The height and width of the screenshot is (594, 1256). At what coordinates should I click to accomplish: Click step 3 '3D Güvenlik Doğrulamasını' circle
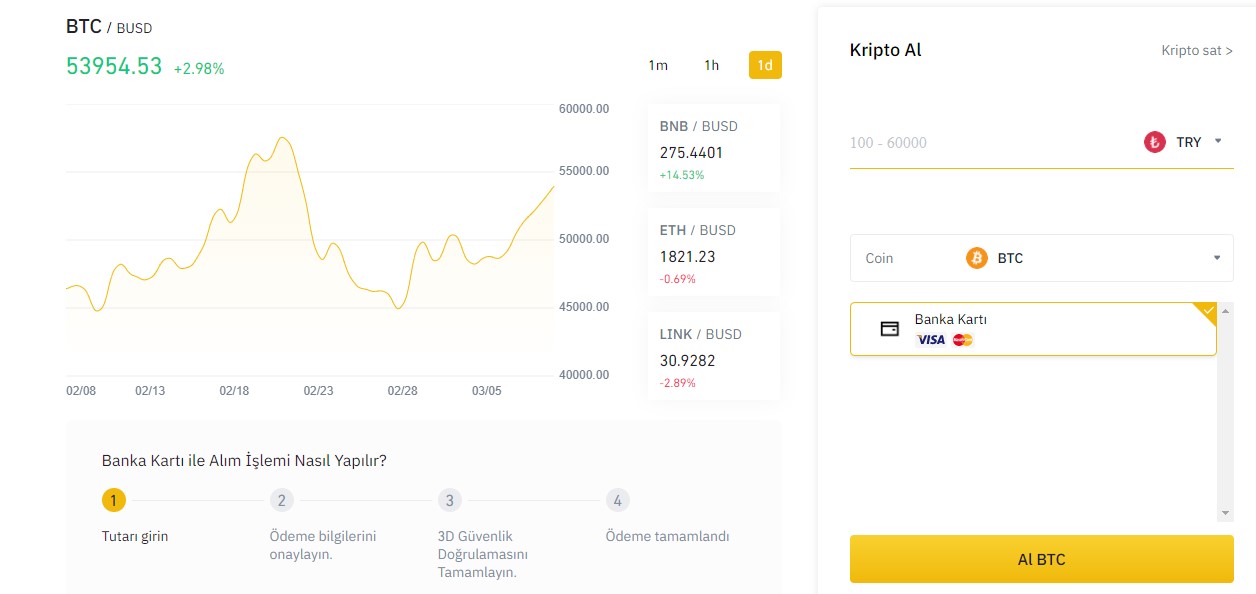449,500
